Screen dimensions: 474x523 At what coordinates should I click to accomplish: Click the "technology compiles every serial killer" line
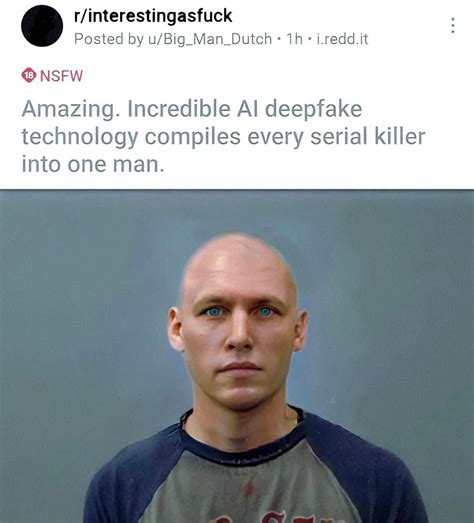(x=223, y=137)
